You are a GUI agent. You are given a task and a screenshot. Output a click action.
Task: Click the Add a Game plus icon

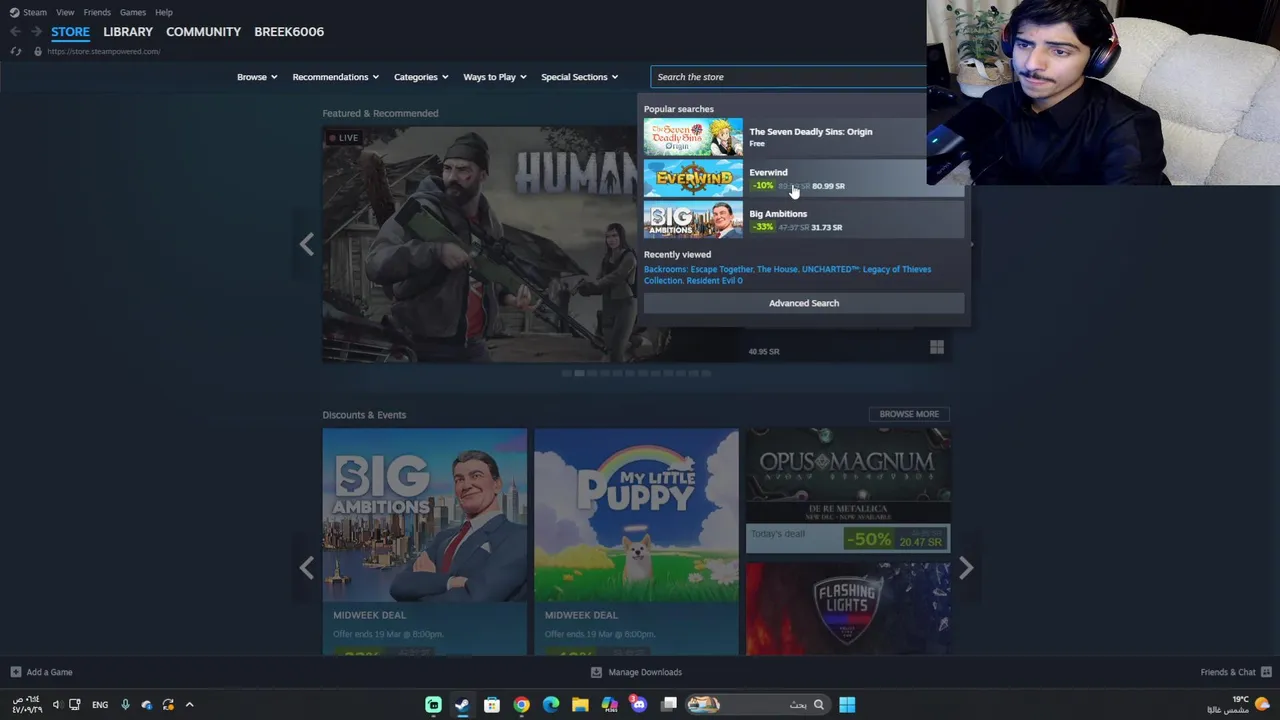[x=15, y=672]
